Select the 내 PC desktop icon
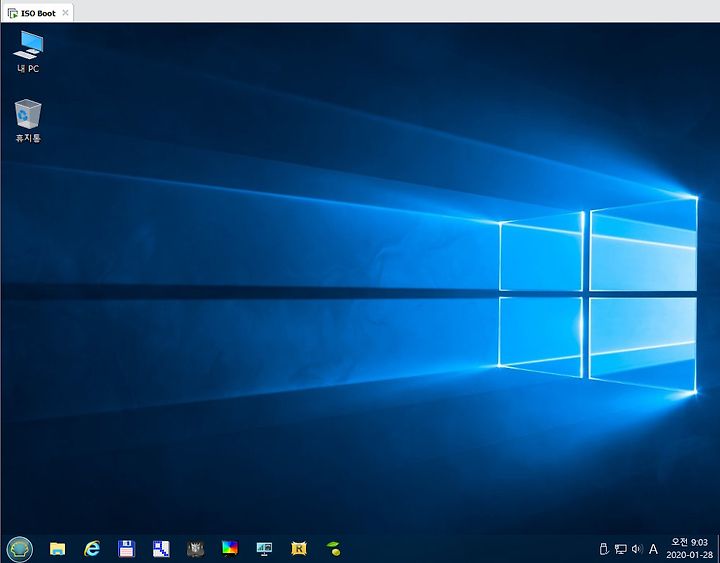This screenshot has width=720, height=563. [28, 52]
